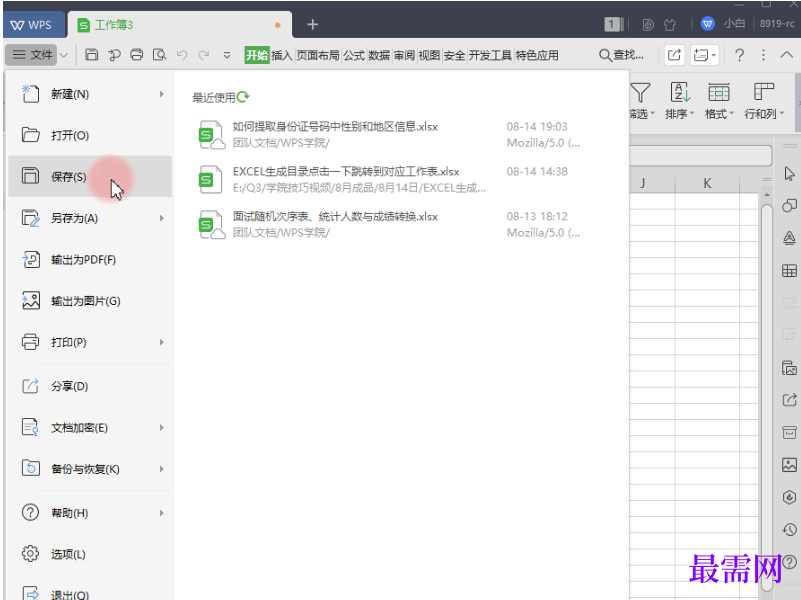Select 打开(O) in file menu
Viewport: 801px width, 600px height.
[90, 135]
